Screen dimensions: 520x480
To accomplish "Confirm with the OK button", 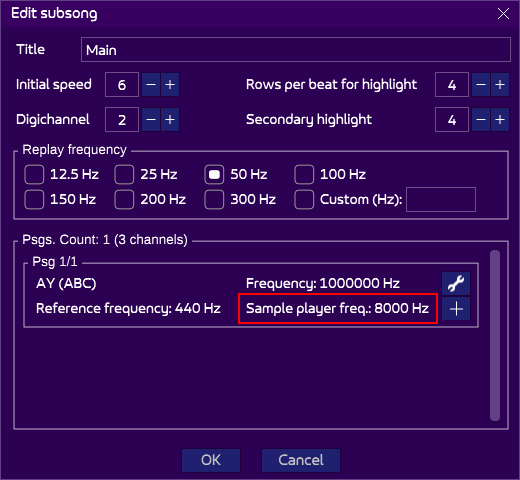I will (211, 460).
